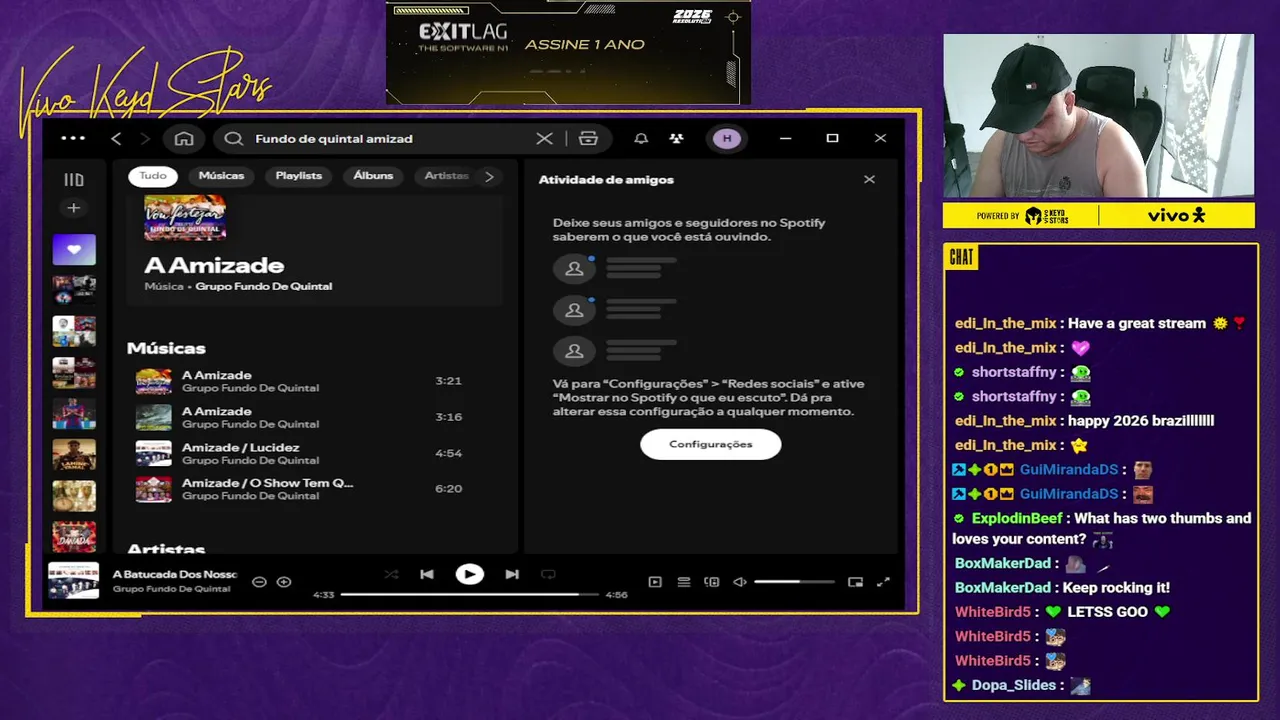Open the Spotify three-dots main menu
Screen dimensions: 1280x720
coord(73,138)
